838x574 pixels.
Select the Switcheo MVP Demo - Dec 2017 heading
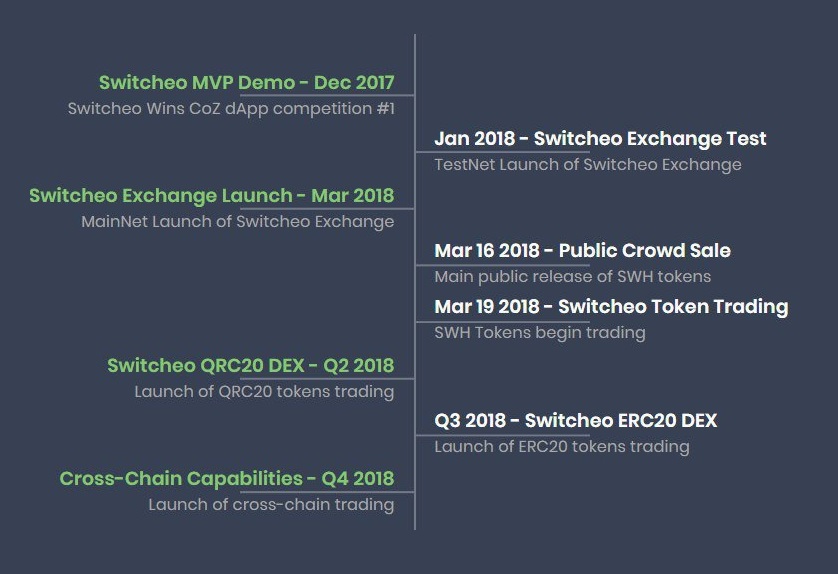point(246,83)
